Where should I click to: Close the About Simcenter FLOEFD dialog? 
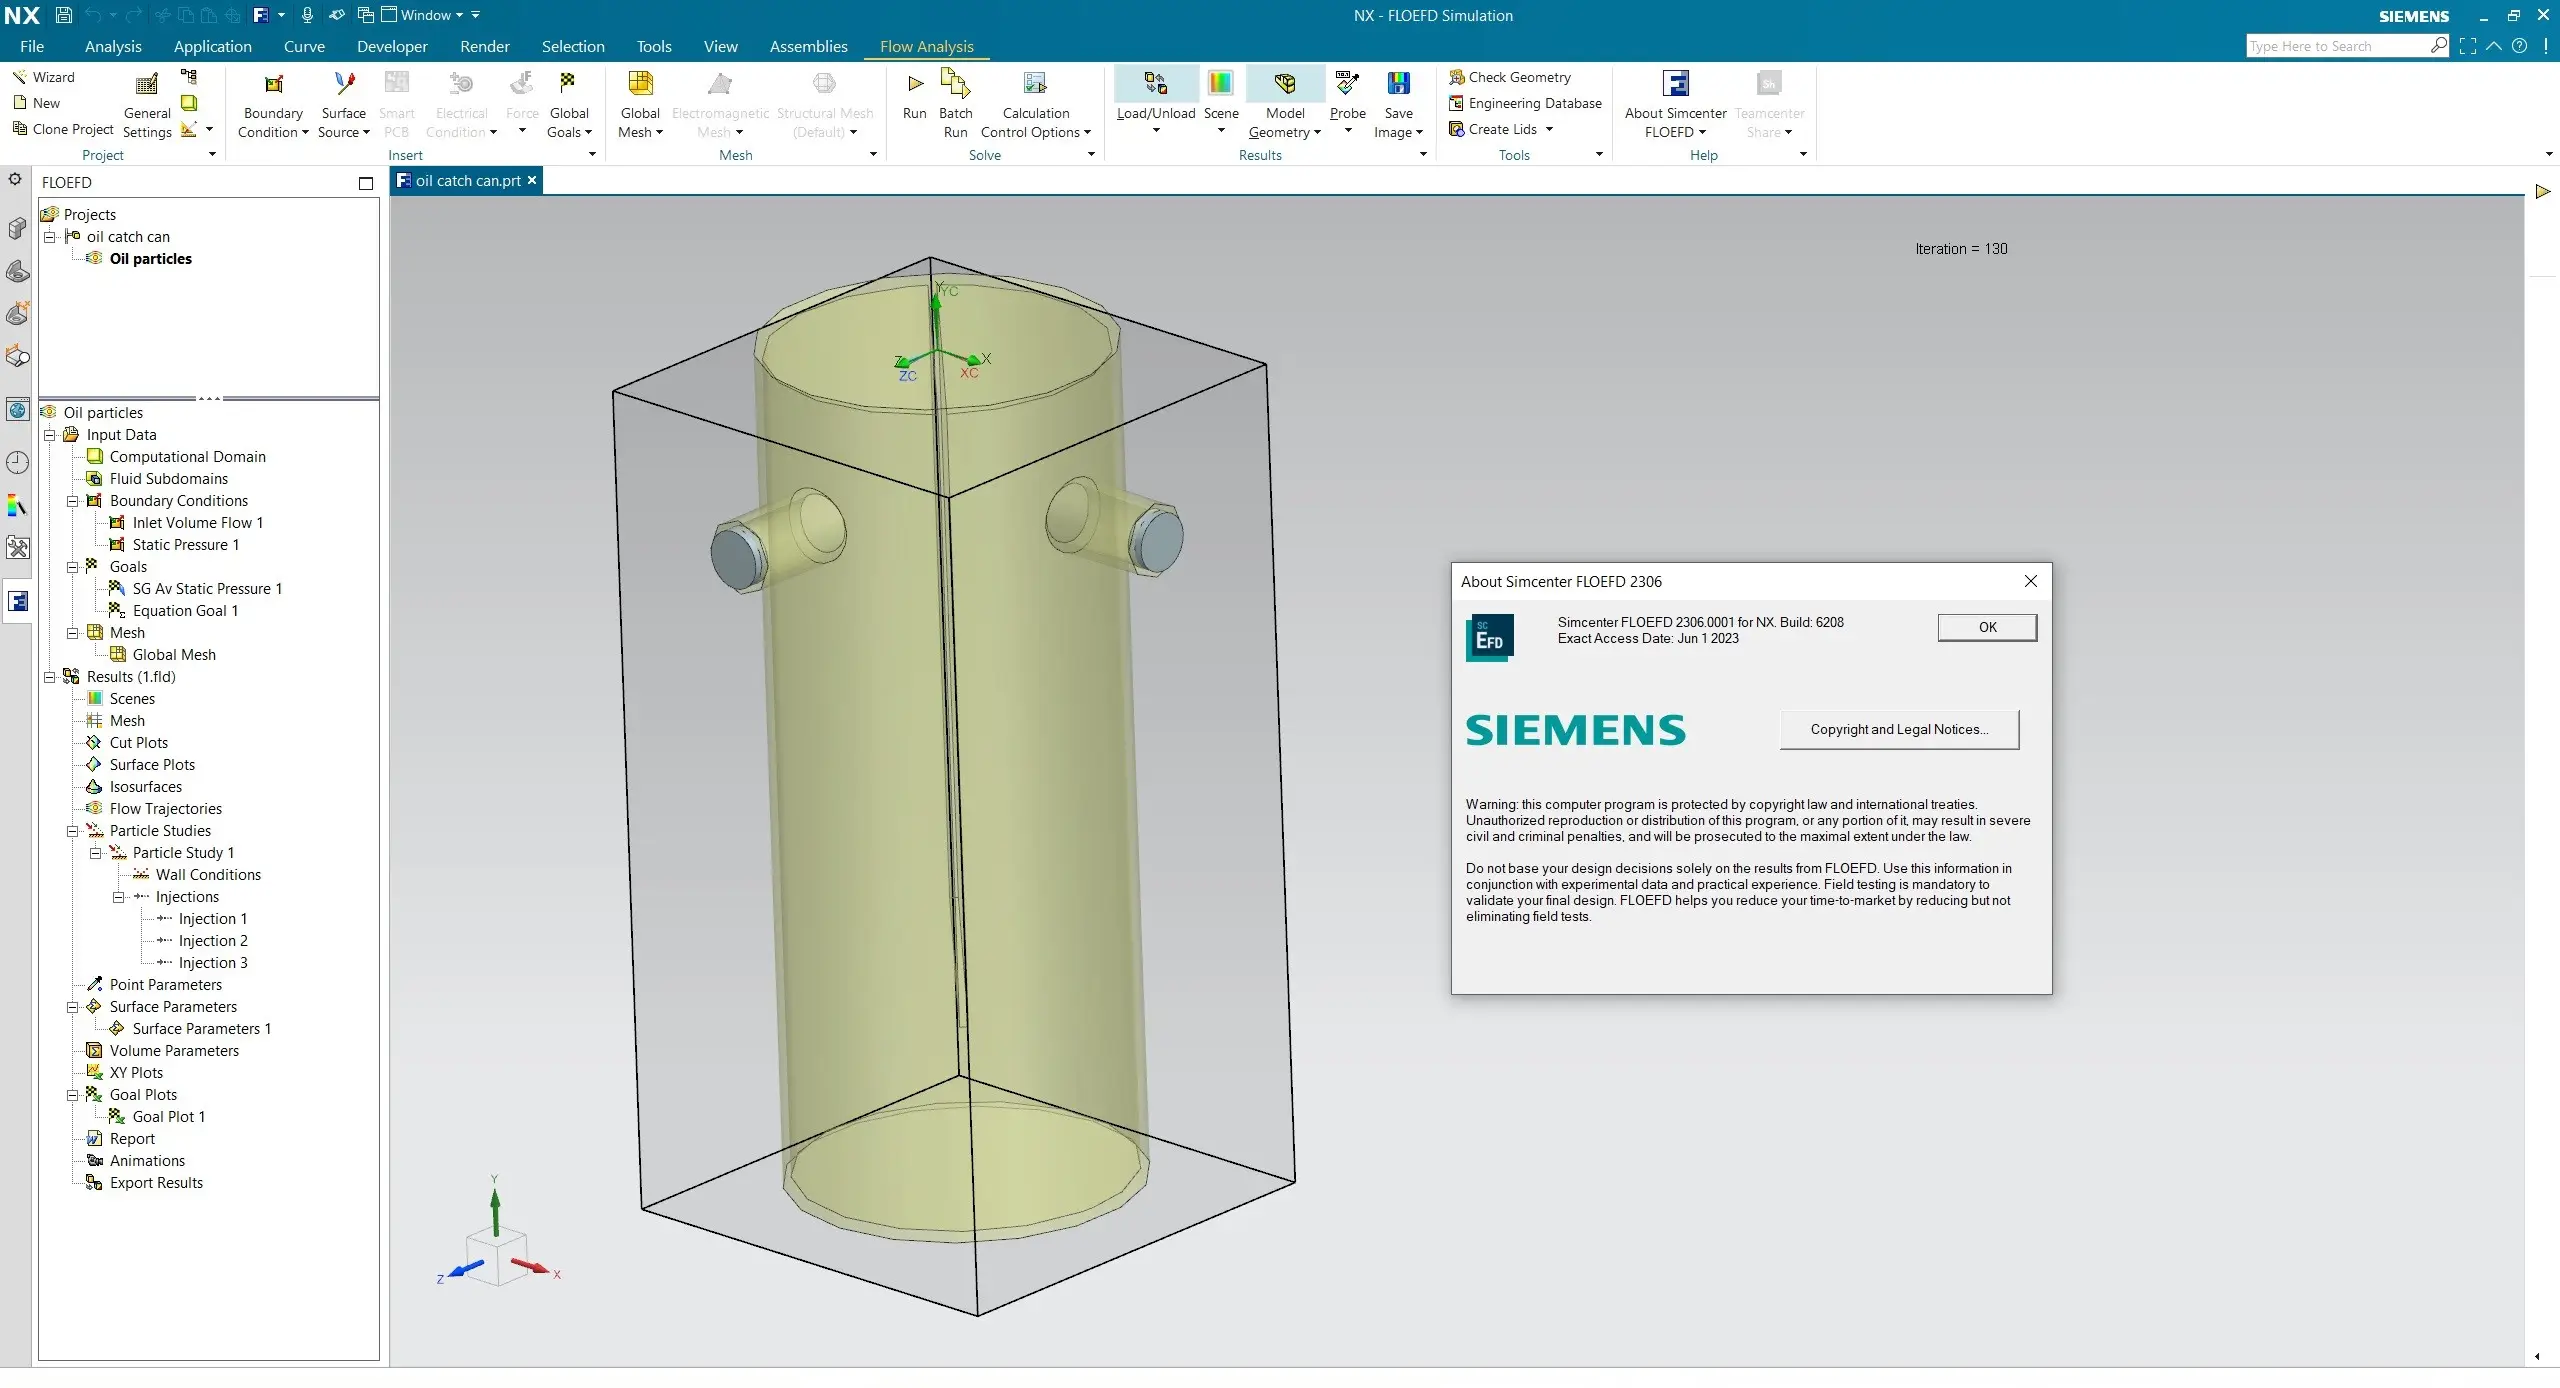click(2030, 581)
